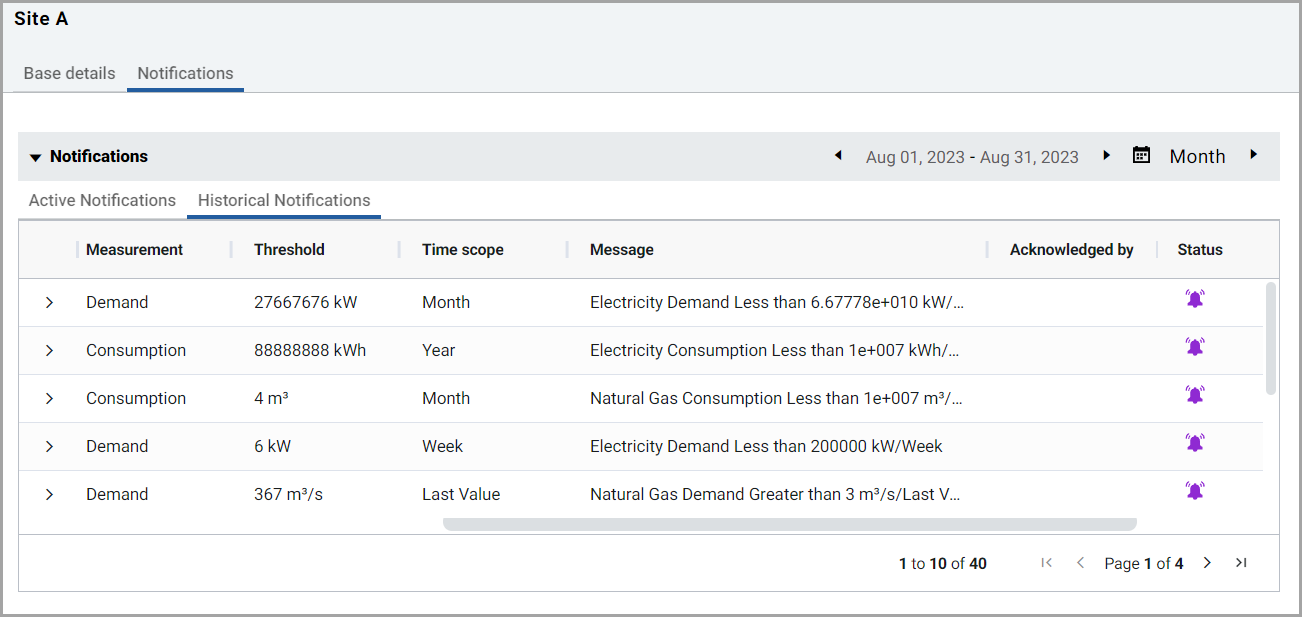Click the Threshold column header

point(289,250)
